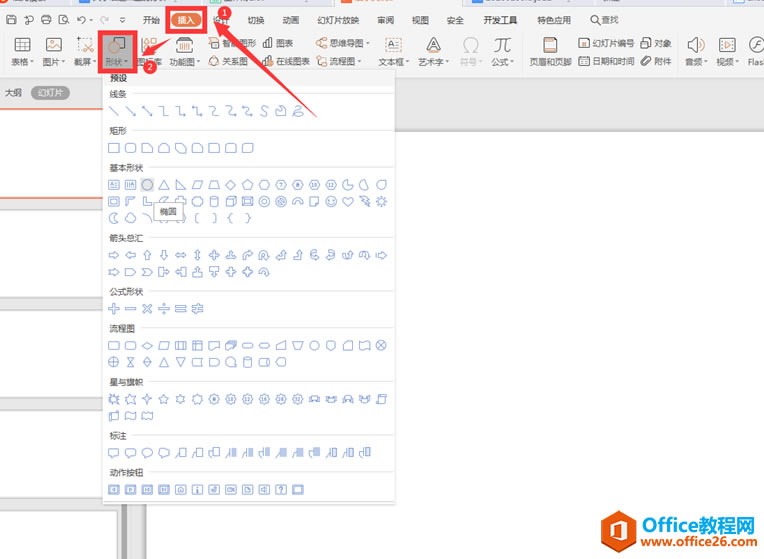Switch to the 审阅 review tab

pyautogui.click(x=385, y=20)
